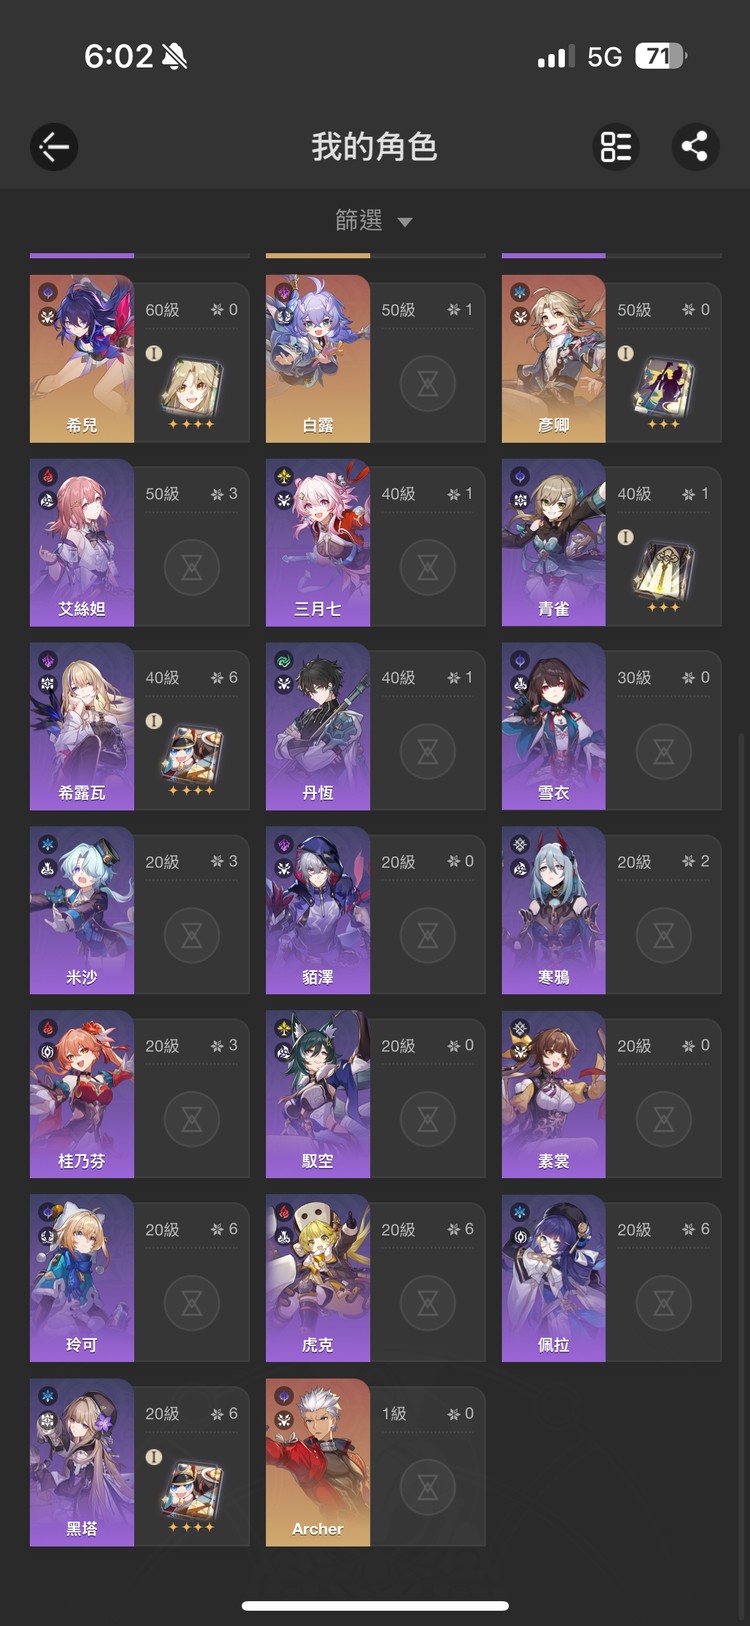The width and height of the screenshot is (750, 1626).
Task: Open the share icon
Action: (694, 147)
